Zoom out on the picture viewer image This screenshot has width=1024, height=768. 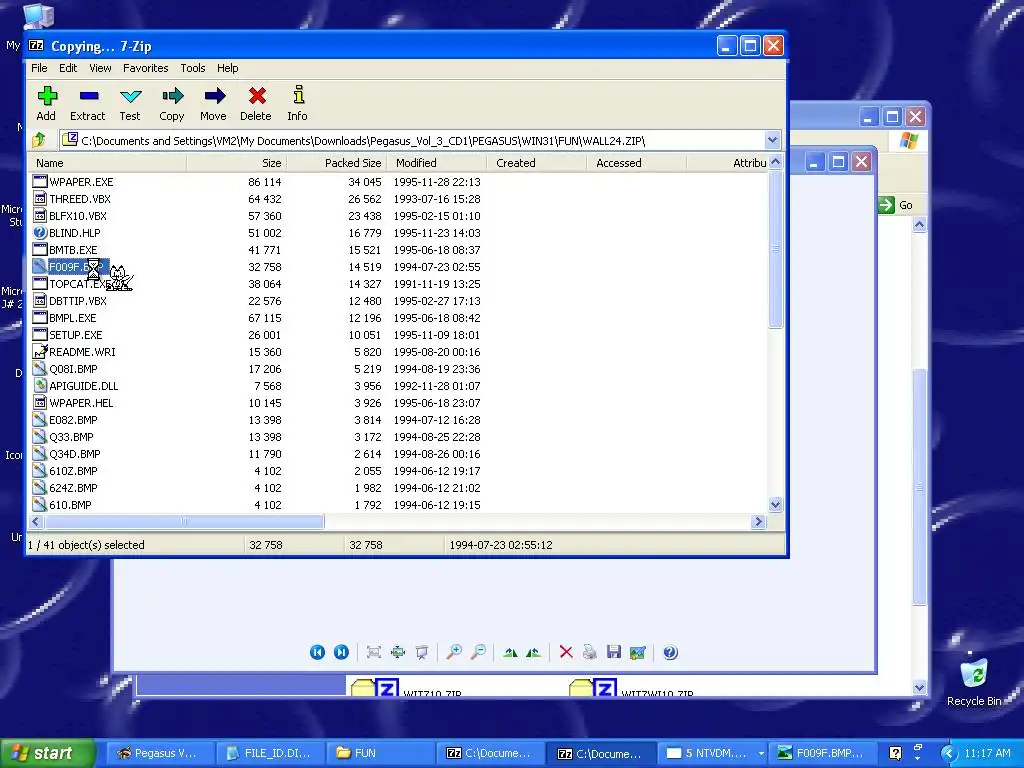click(x=479, y=652)
